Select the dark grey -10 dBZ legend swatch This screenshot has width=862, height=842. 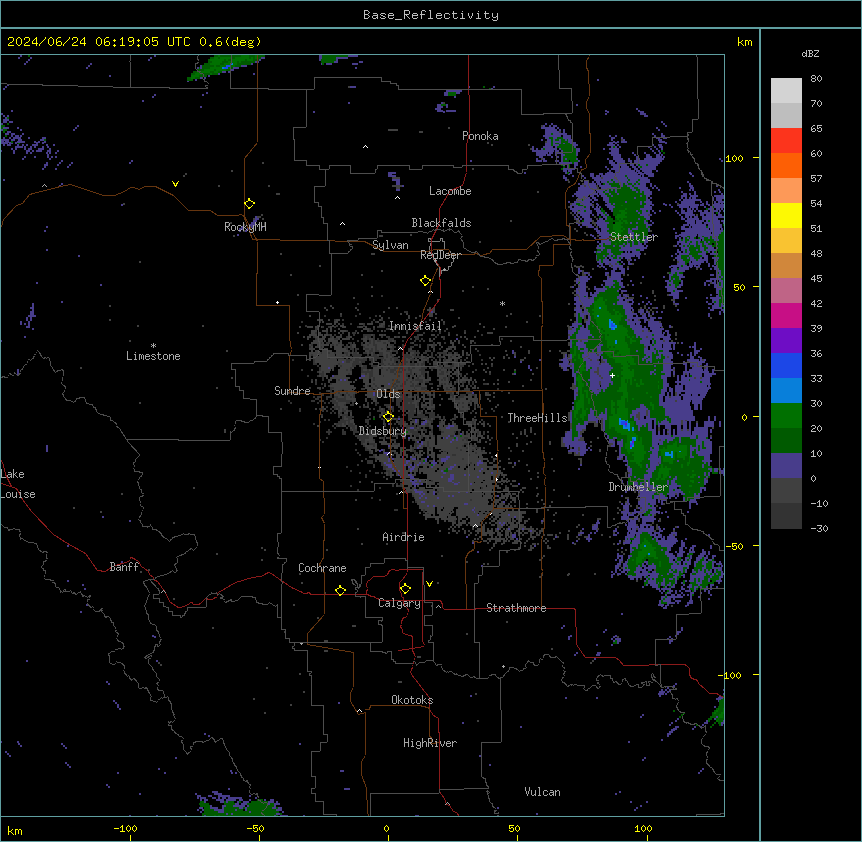(x=786, y=516)
